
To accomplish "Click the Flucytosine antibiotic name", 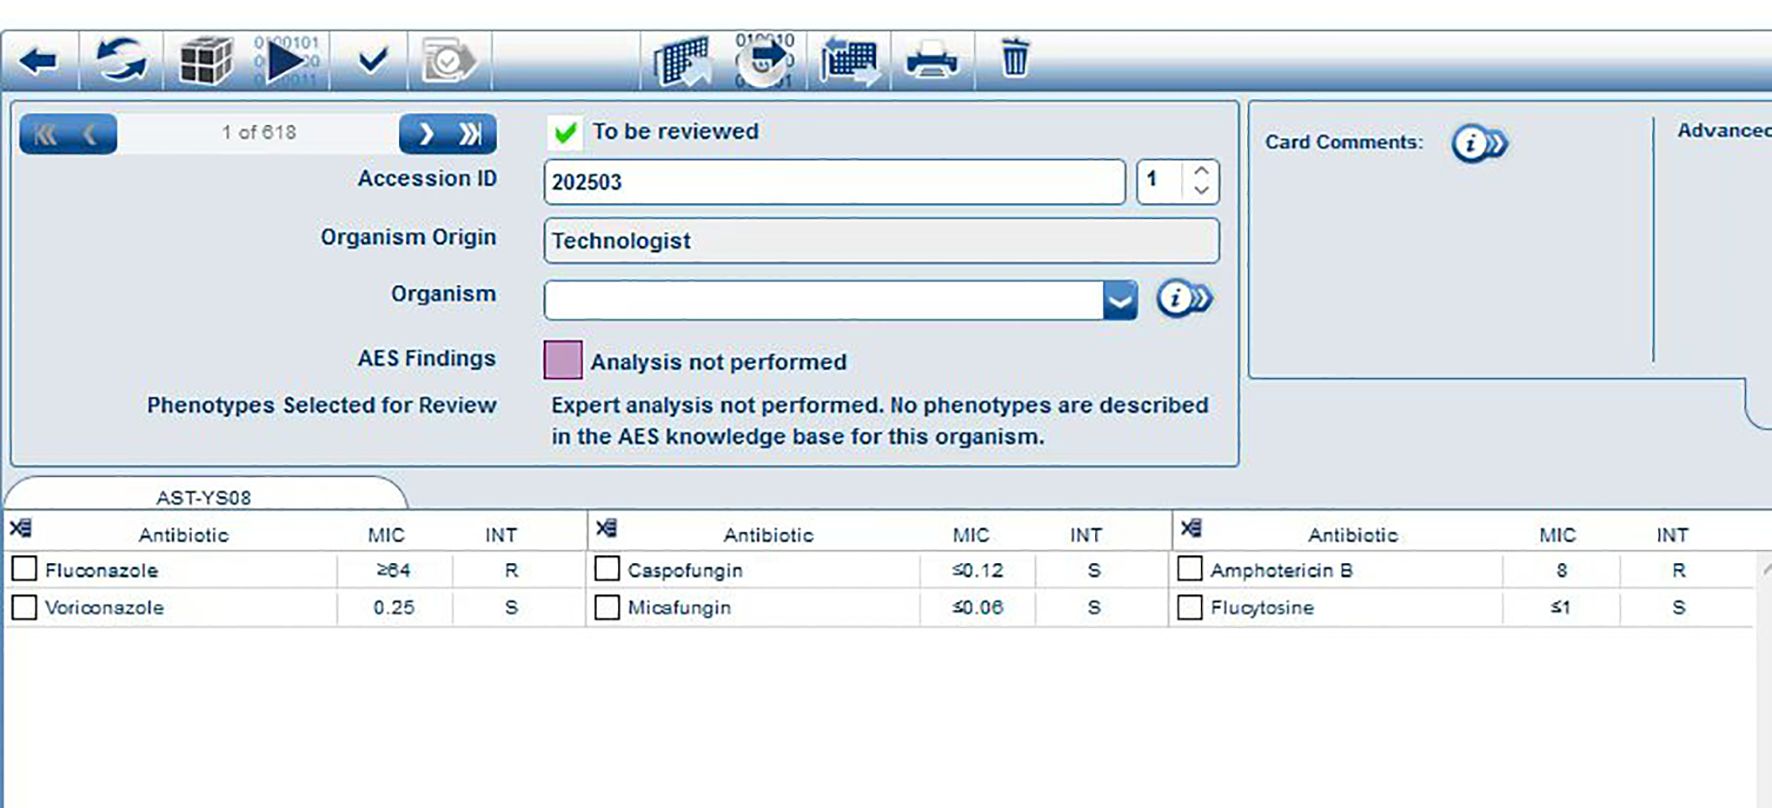I will coord(1262,607).
